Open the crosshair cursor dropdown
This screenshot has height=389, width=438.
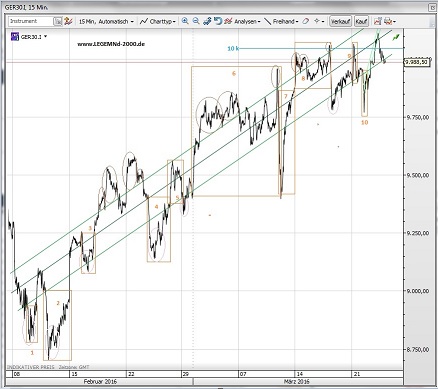319,21
